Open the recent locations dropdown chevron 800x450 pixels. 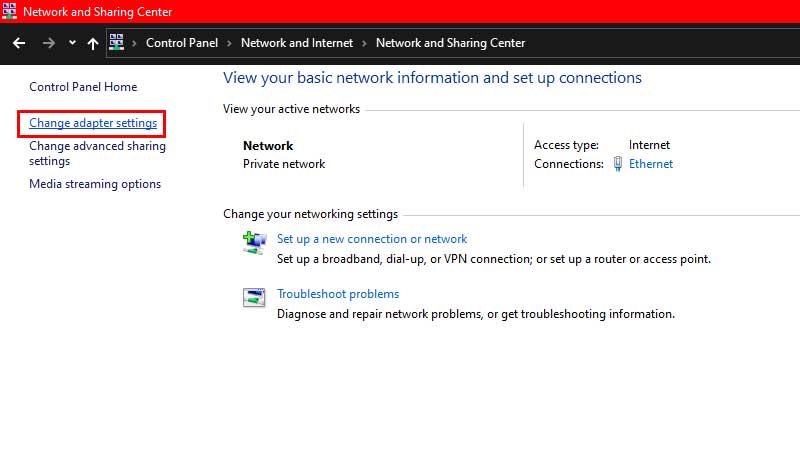72,43
